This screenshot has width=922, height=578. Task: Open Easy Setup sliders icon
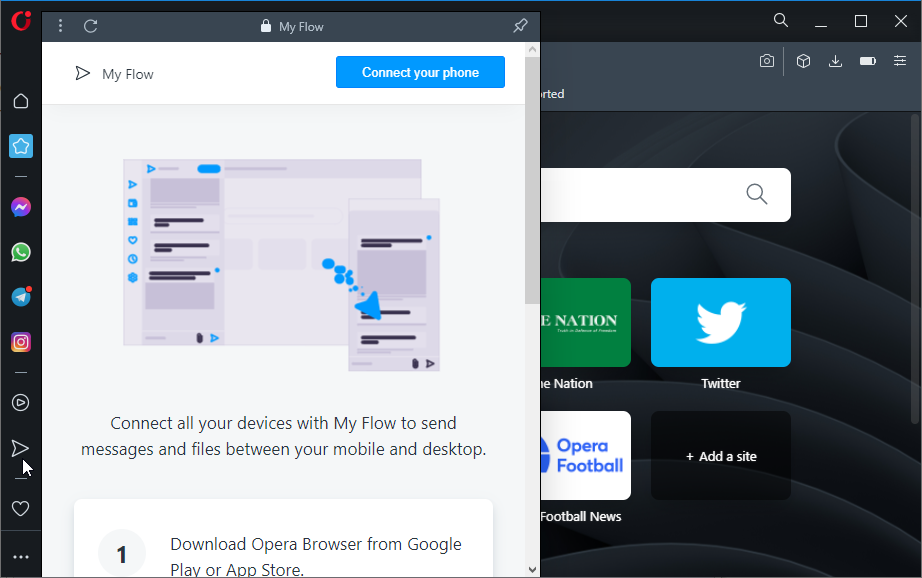pyautogui.click(x=900, y=61)
